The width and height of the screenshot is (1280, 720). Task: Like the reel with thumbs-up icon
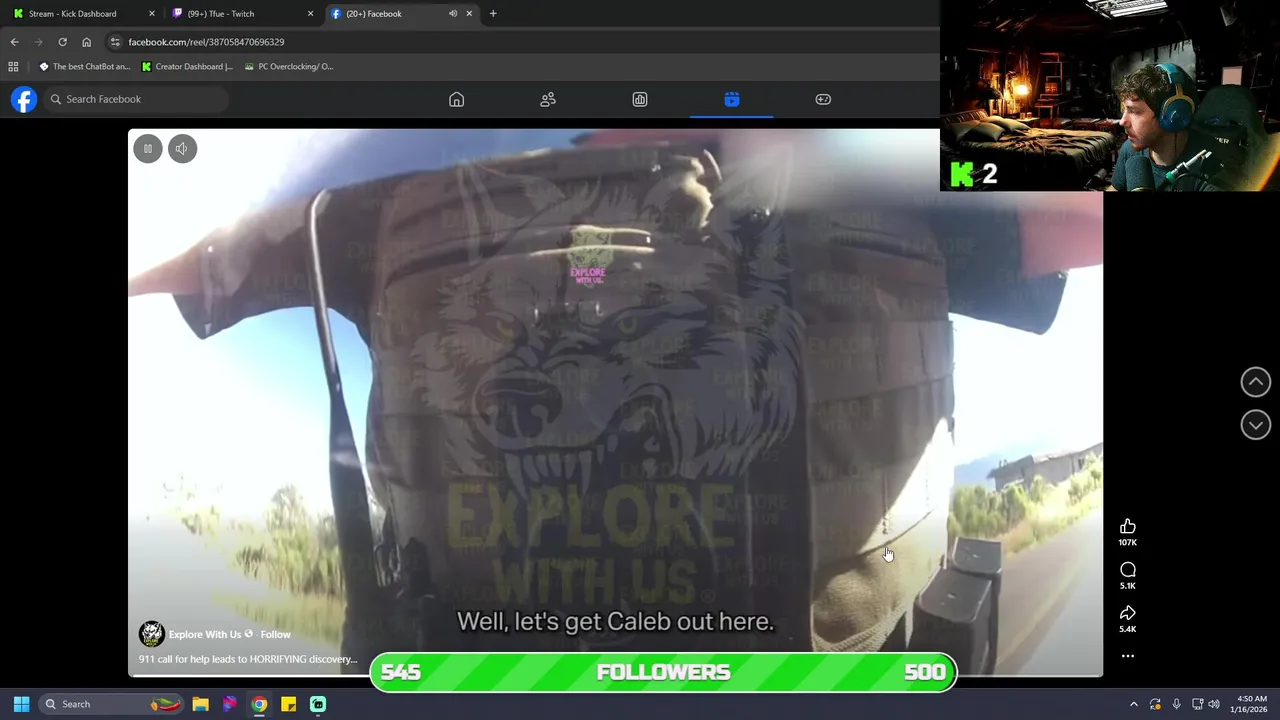[1128, 527]
